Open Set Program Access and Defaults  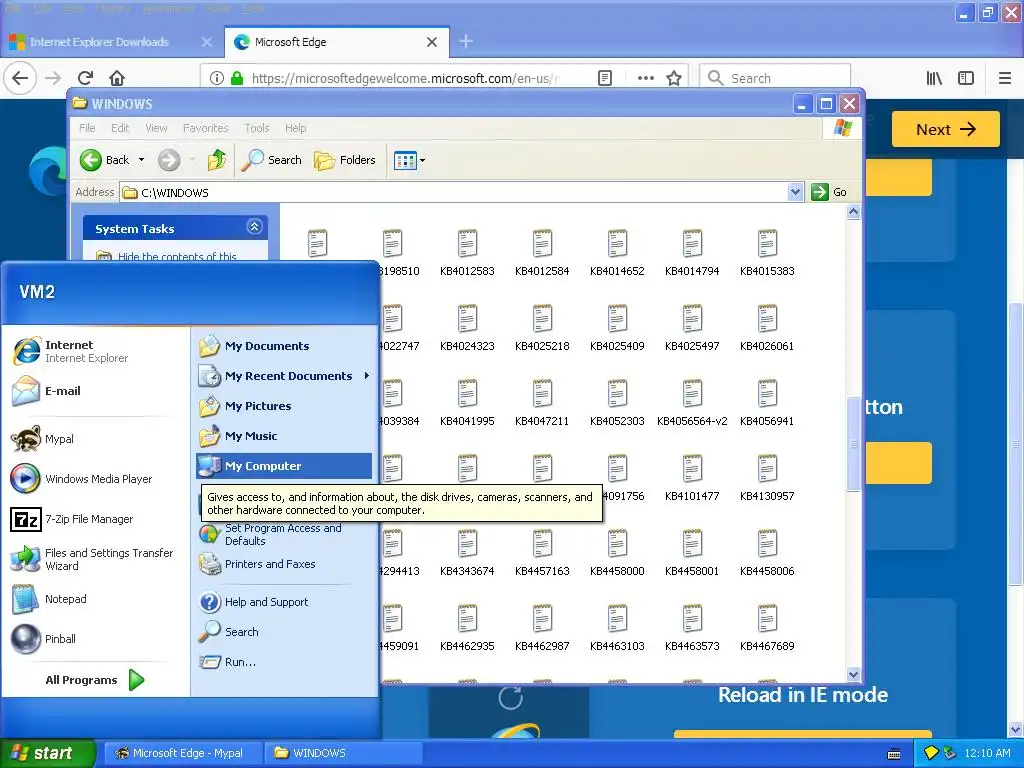270,534
